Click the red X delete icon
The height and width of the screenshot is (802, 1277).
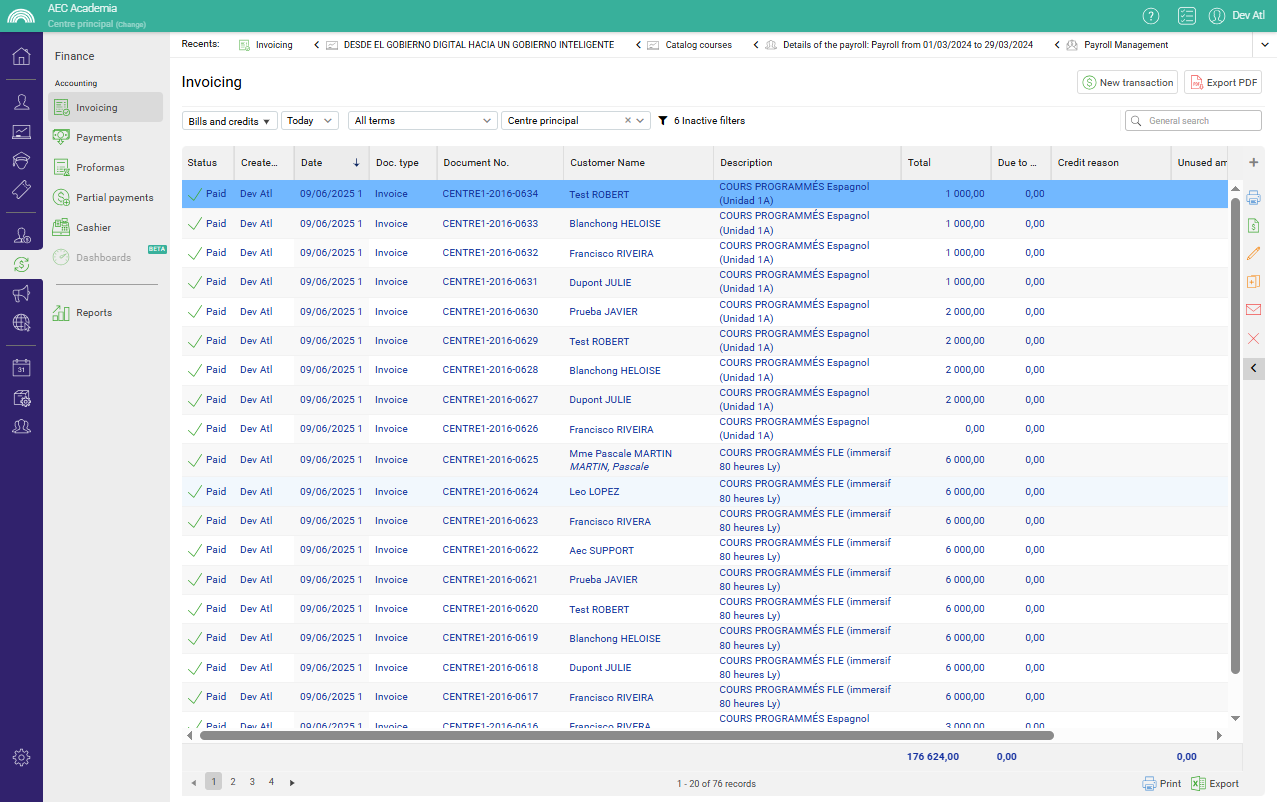point(1253,339)
